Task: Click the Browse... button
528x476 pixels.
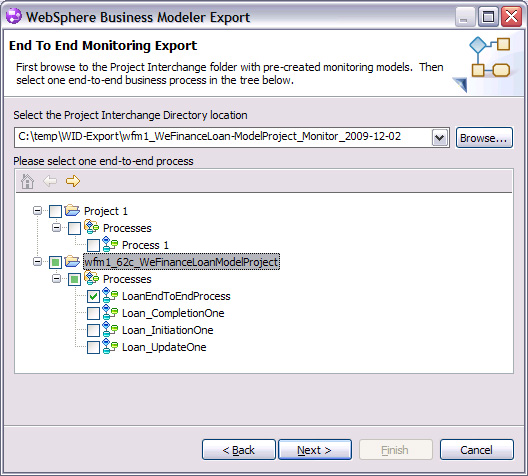Action: (484, 138)
